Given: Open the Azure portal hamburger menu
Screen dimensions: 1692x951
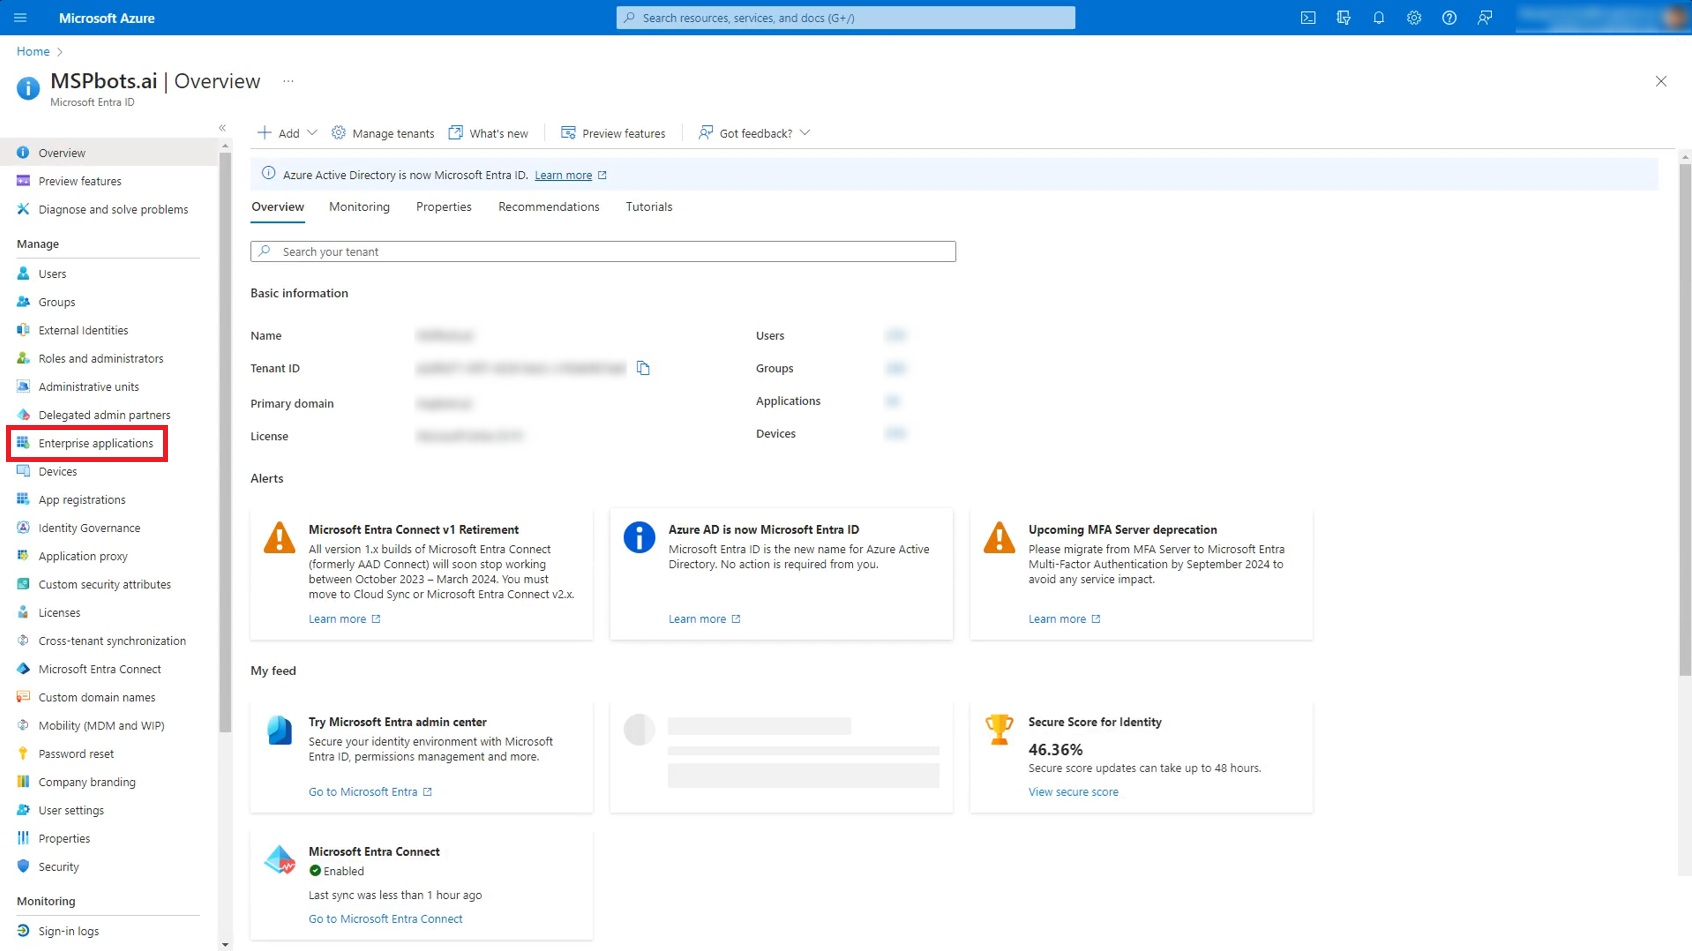Looking at the screenshot, I should coord(20,17).
